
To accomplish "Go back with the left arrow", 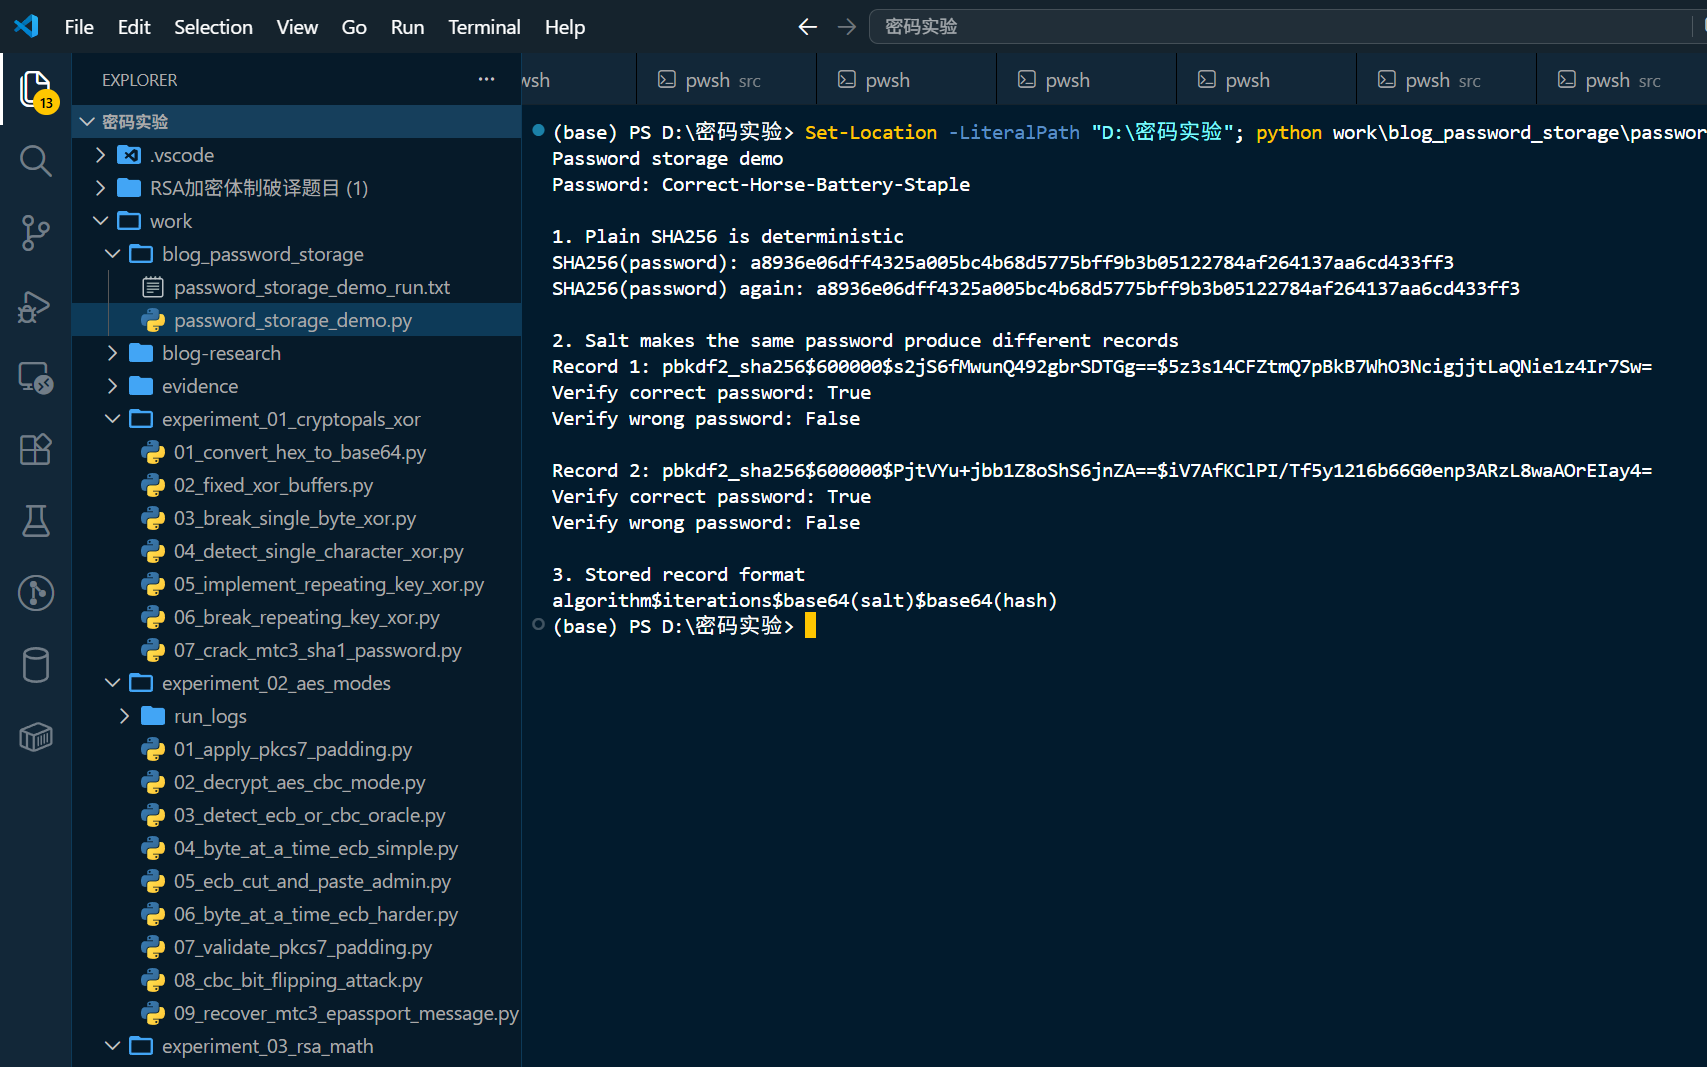I will 808,27.
